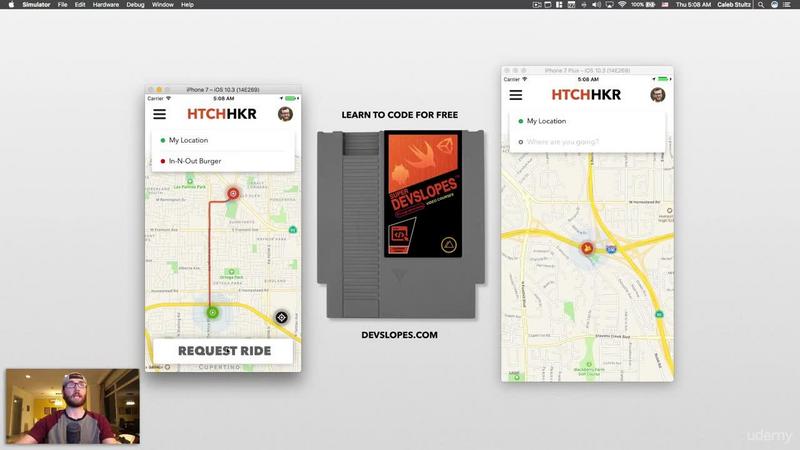Image resolution: width=800 pixels, height=450 pixels.
Task: Open the hamburger menu in iPhone 7 Plus simulator
Action: 516,95
